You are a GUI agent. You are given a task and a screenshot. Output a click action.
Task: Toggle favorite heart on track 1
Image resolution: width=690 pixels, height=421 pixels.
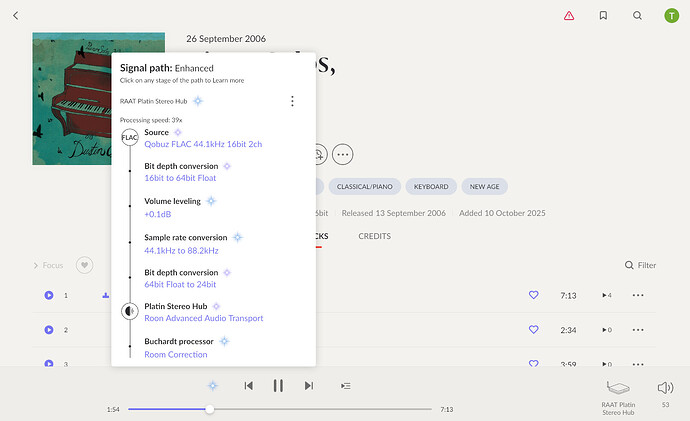(533, 295)
